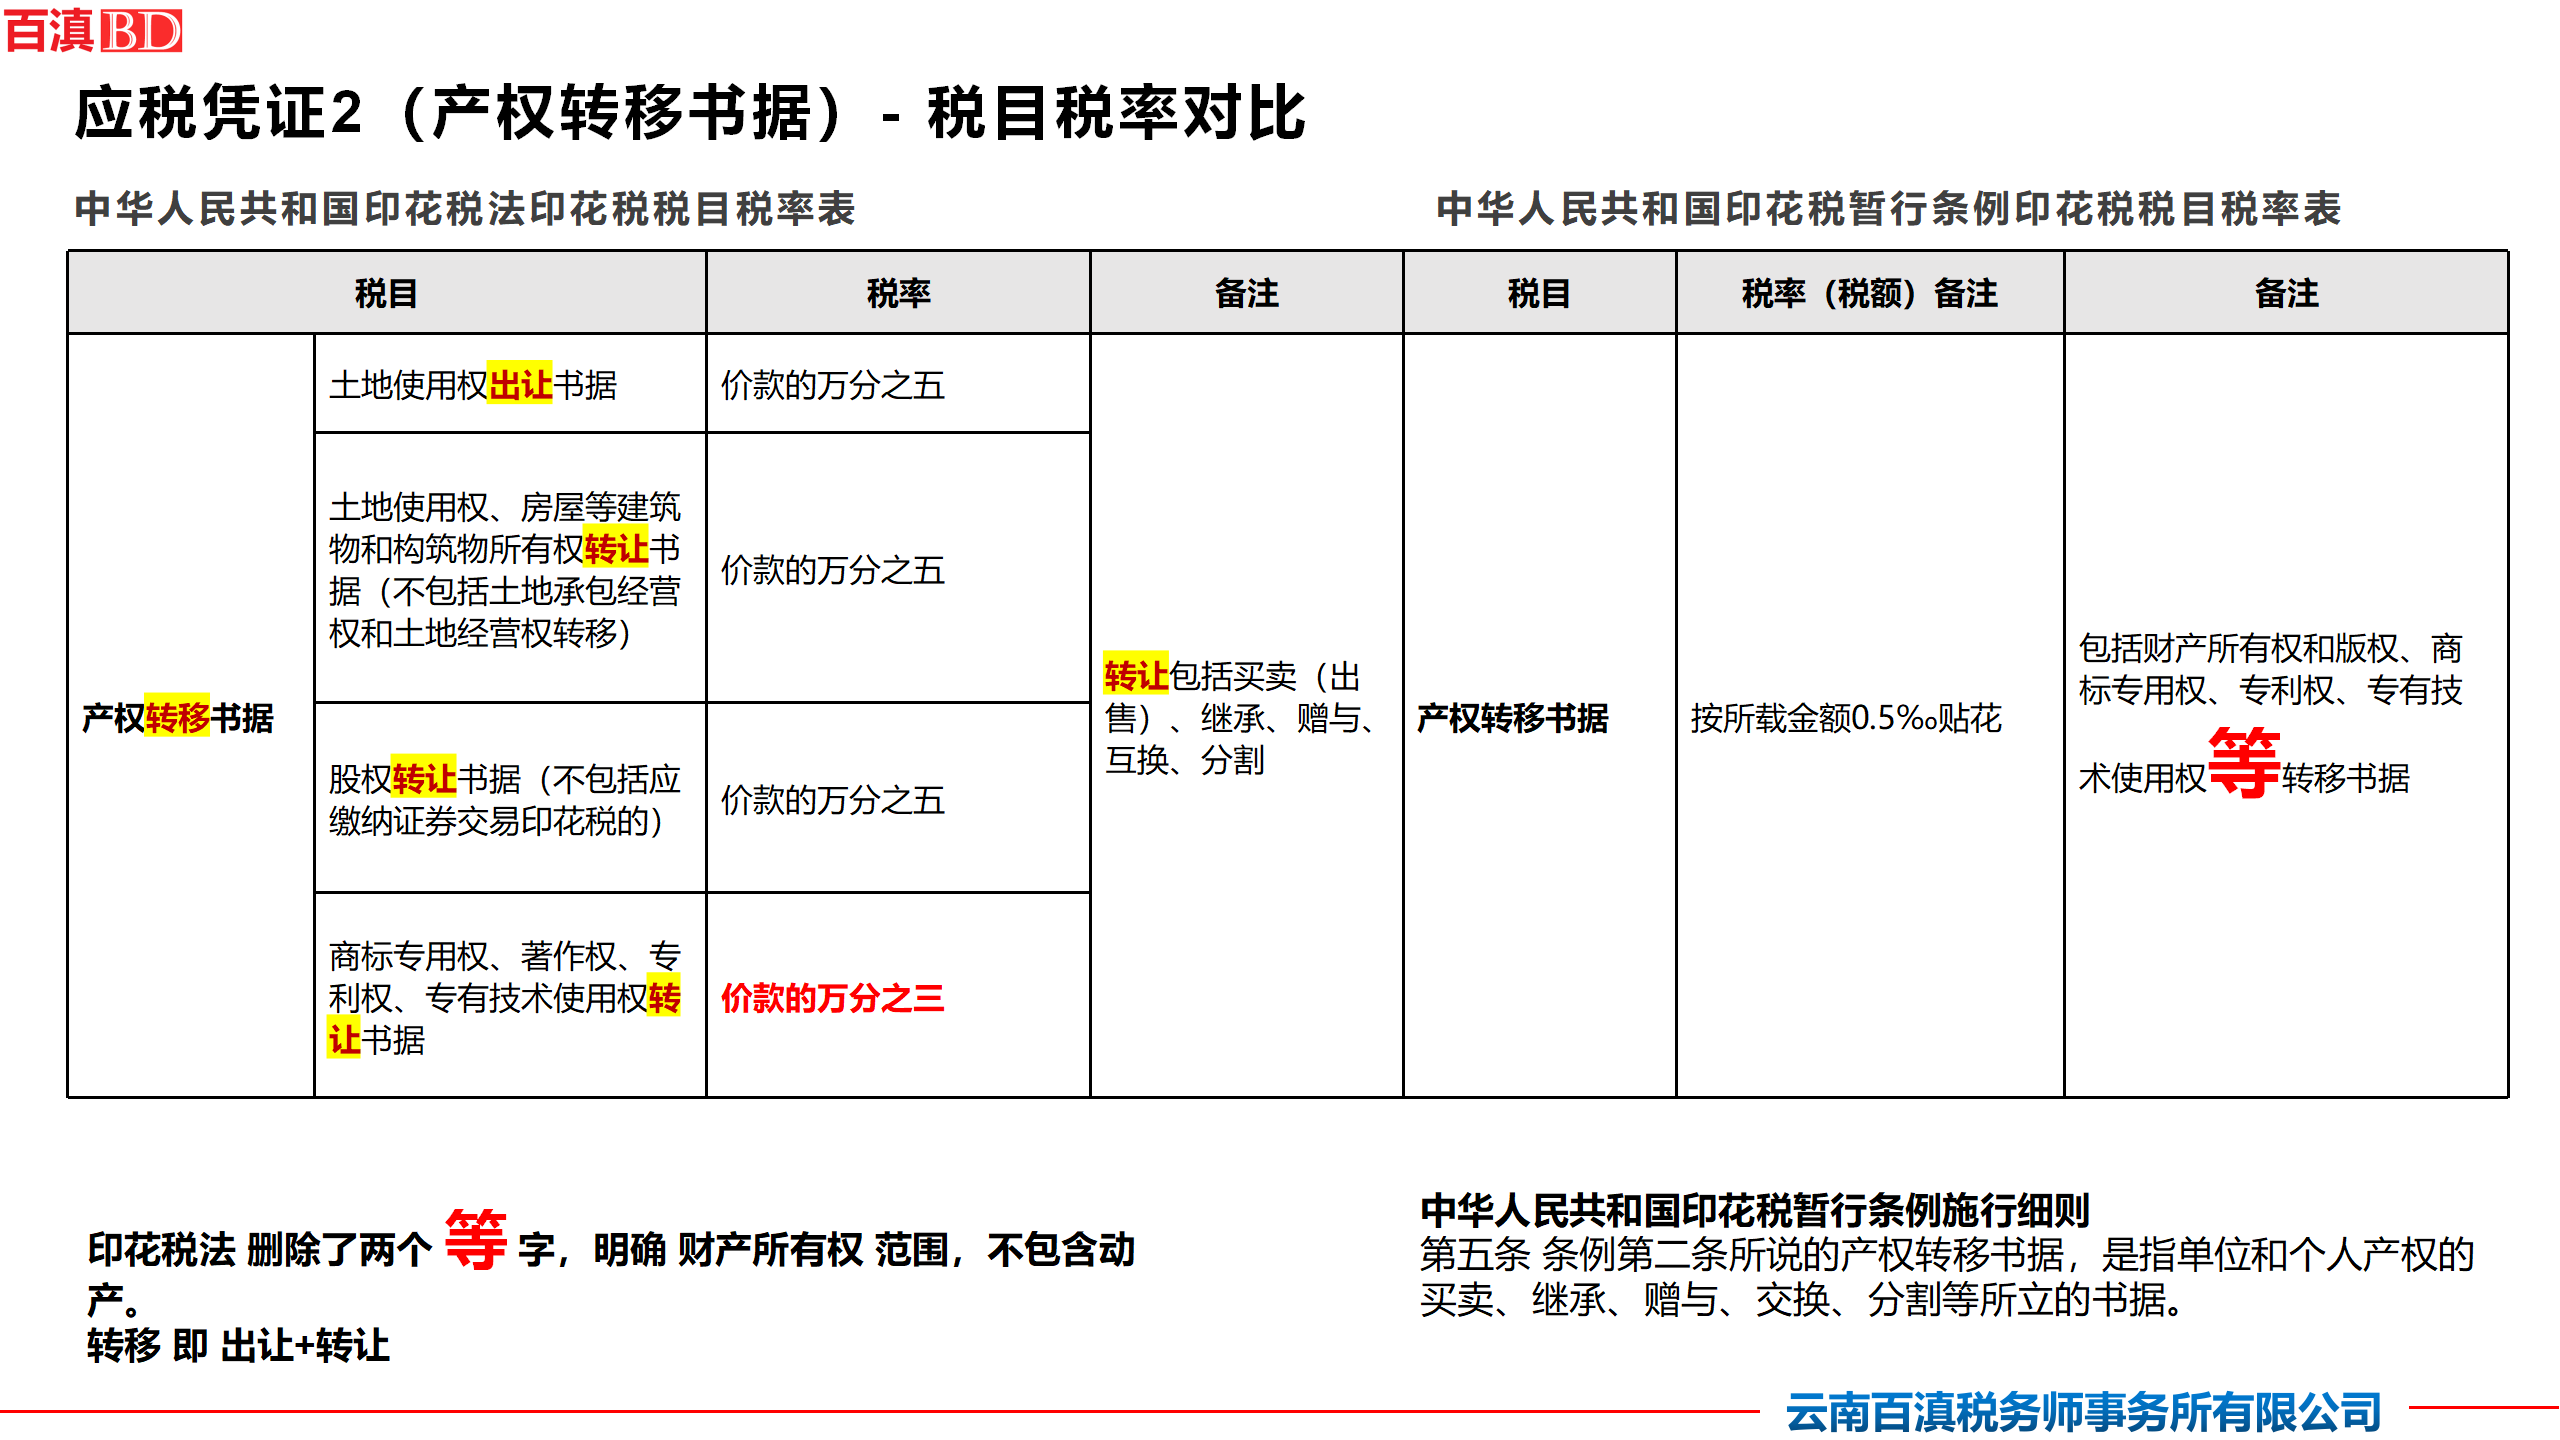The image size is (2560, 1440).
Task: Click the line 转移 即 出让+转让
Action: click(x=238, y=1346)
